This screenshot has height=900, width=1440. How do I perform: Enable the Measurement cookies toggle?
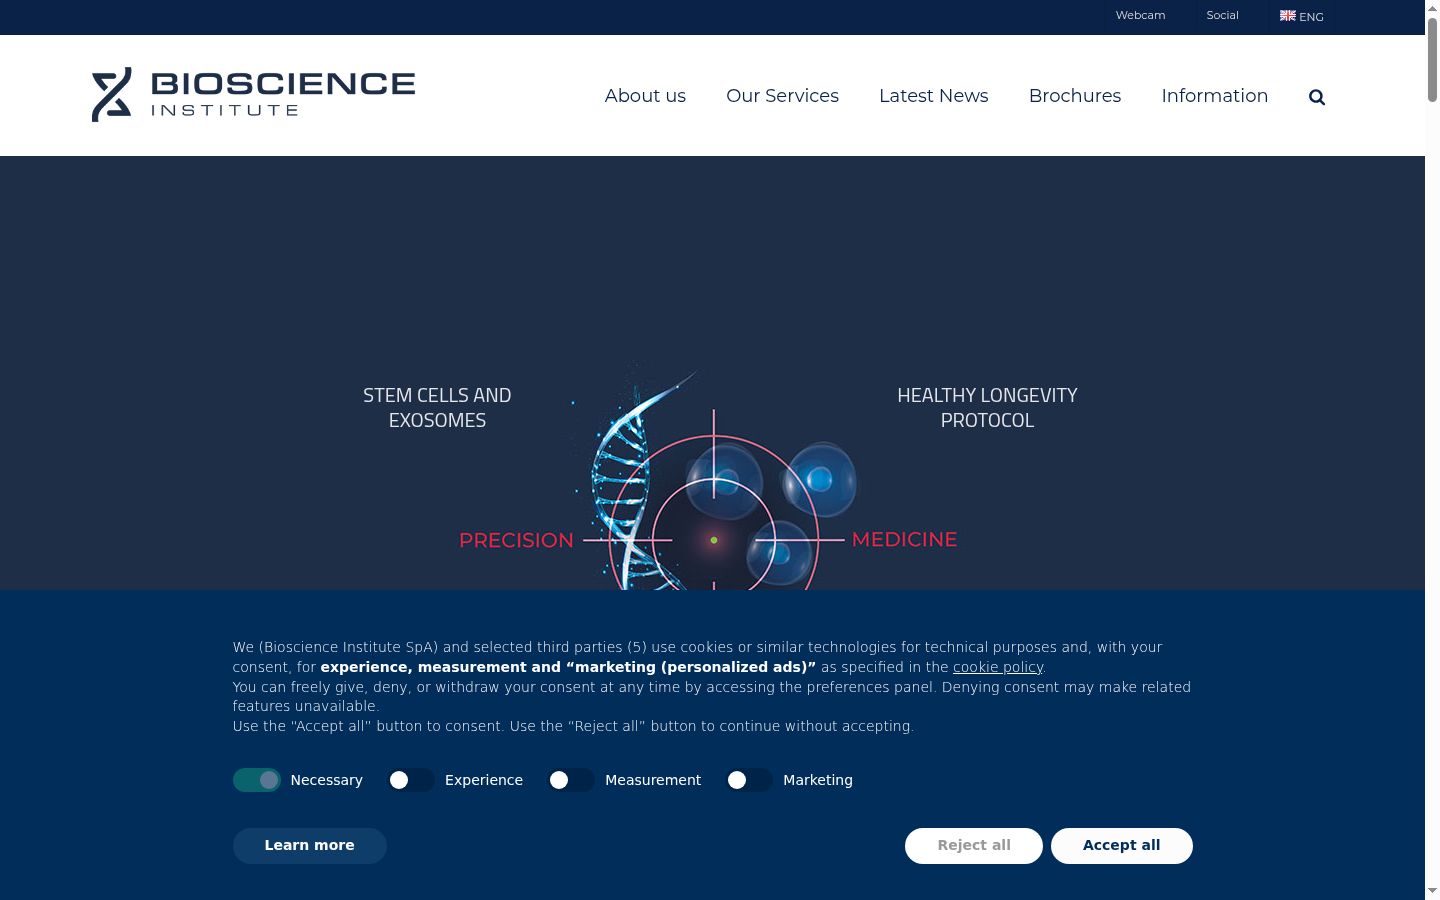(x=571, y=780)
